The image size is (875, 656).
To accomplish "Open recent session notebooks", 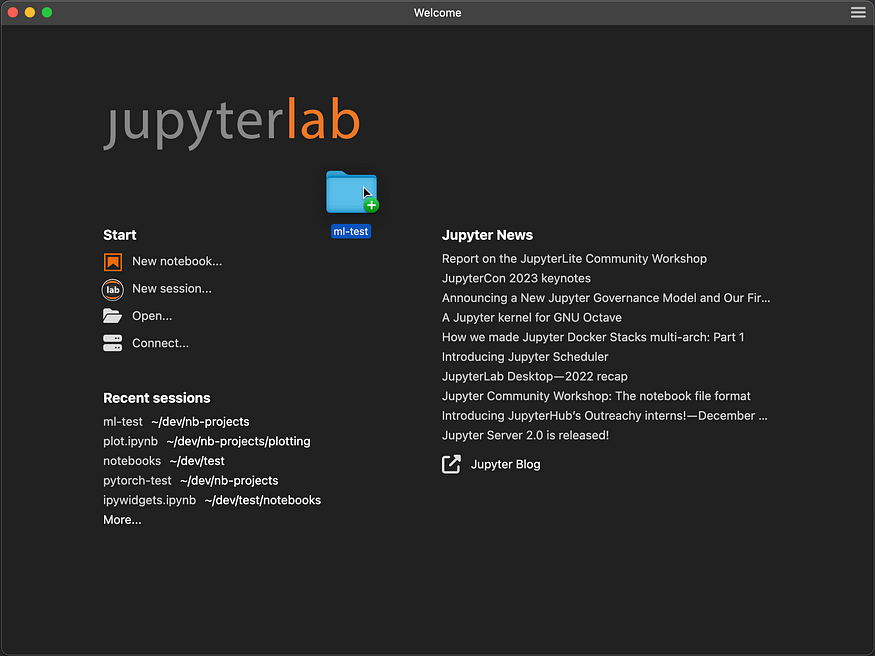I will pos(132,461).
